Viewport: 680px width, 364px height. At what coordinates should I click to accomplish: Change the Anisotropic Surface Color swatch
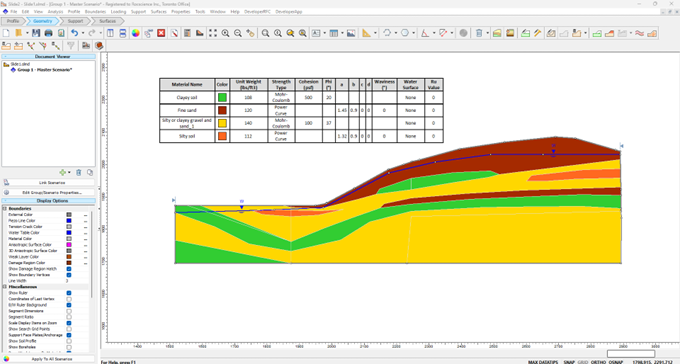(69, 245)
